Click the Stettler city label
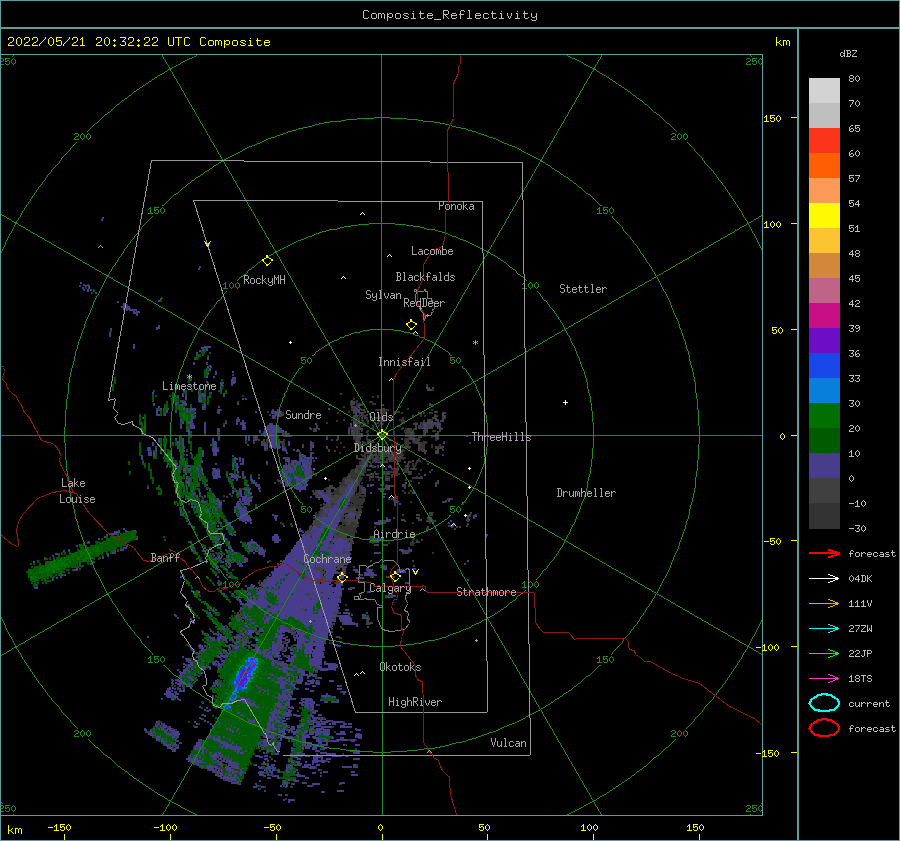900x841 pixels. coord(583,289)
